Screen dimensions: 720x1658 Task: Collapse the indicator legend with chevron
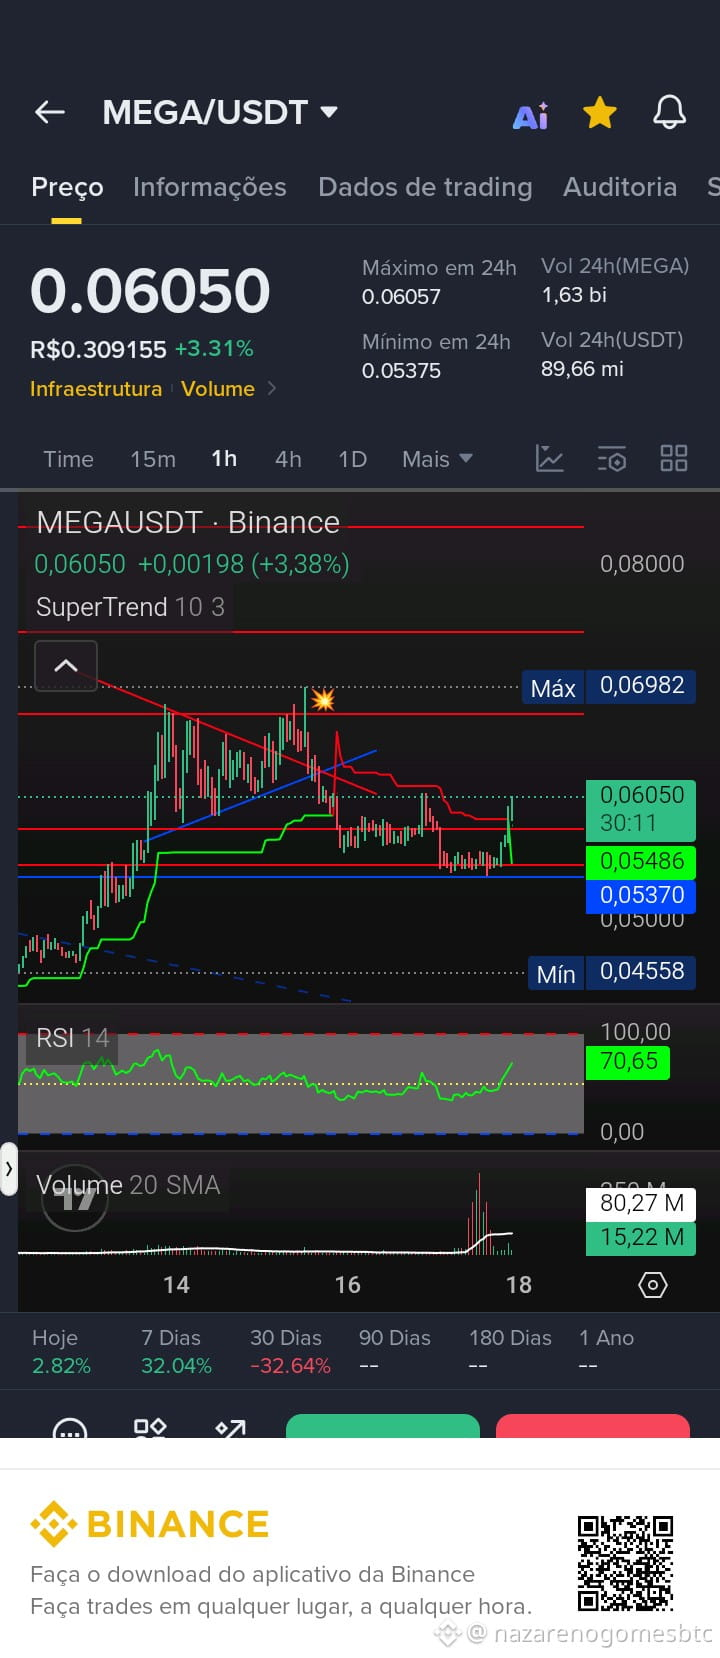pyautogui.click(x=66, y=665)
